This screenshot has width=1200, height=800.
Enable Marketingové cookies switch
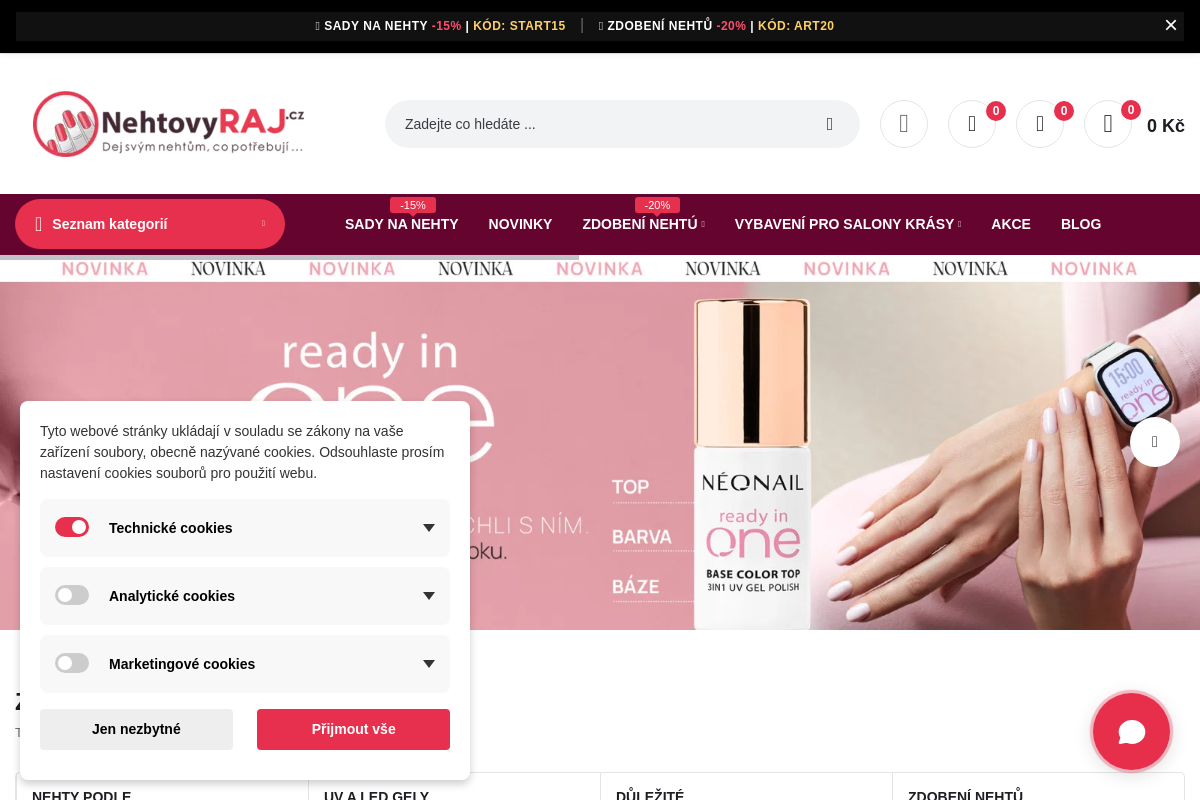click(72, 663)
